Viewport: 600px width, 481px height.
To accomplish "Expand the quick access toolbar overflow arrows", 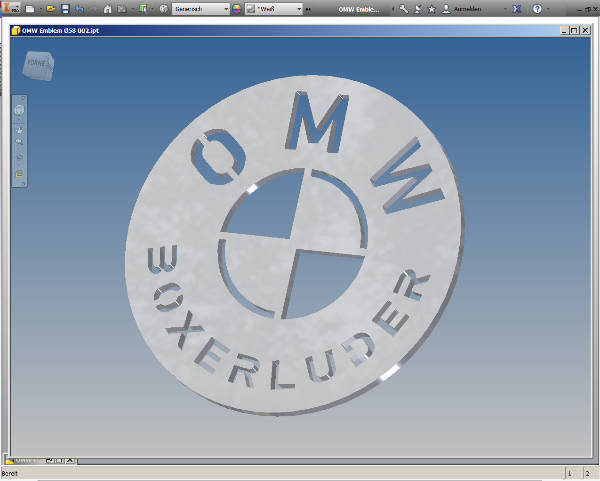I will [x=308, y=9].
